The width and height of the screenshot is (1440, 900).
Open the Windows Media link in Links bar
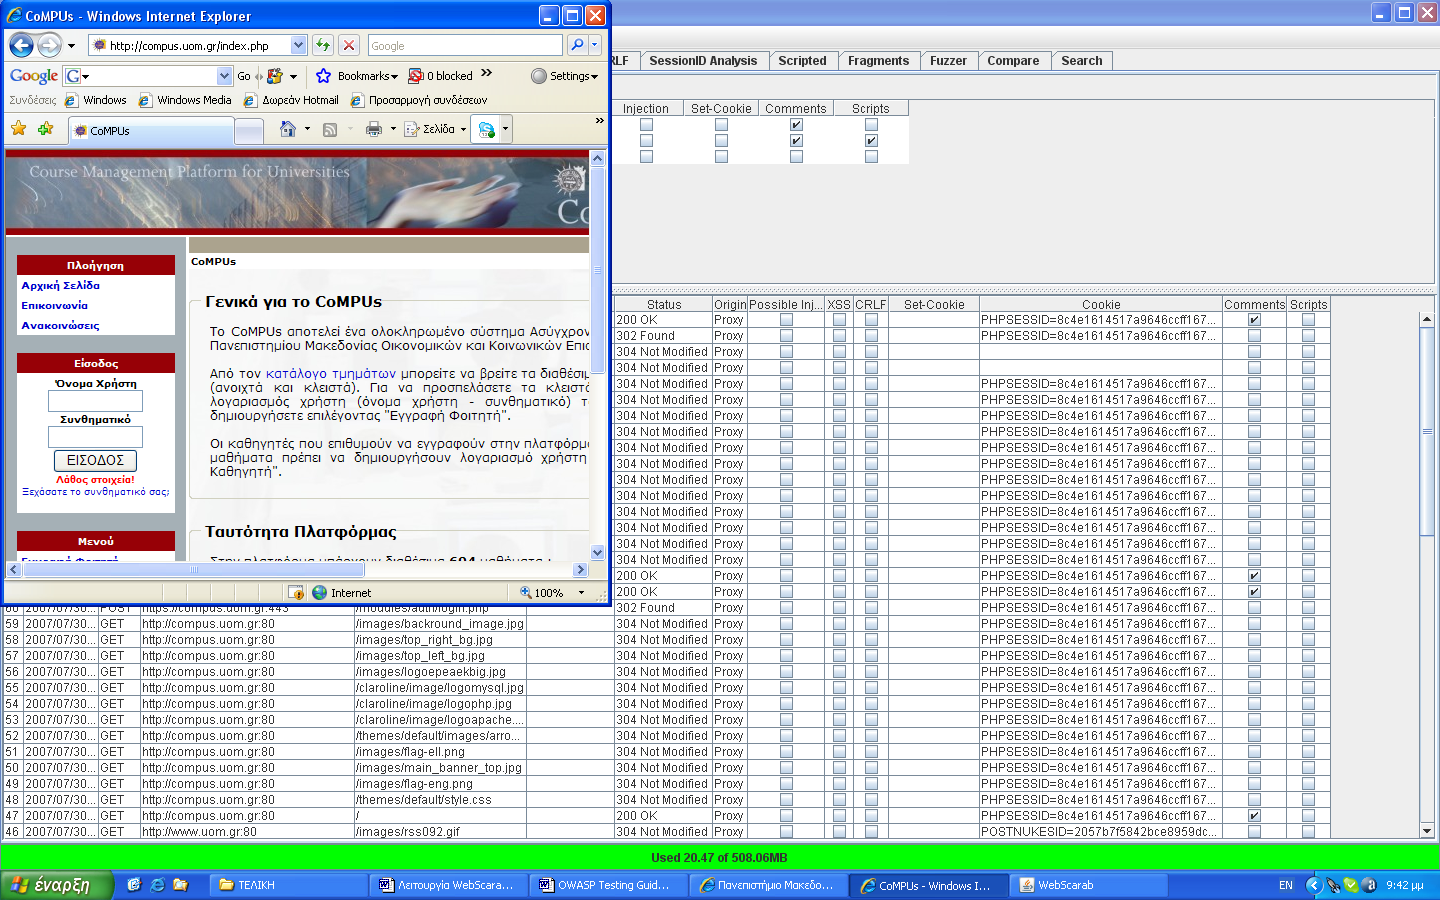click(185, 100)
